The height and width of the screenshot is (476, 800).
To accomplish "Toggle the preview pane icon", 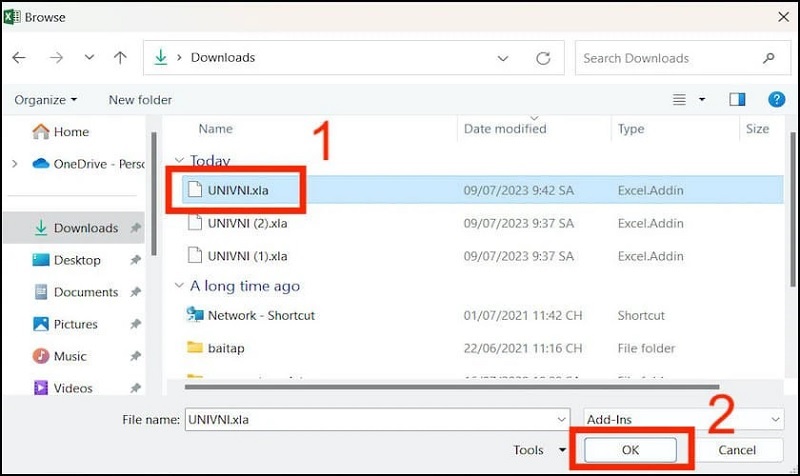I will (x=737, y=99).
